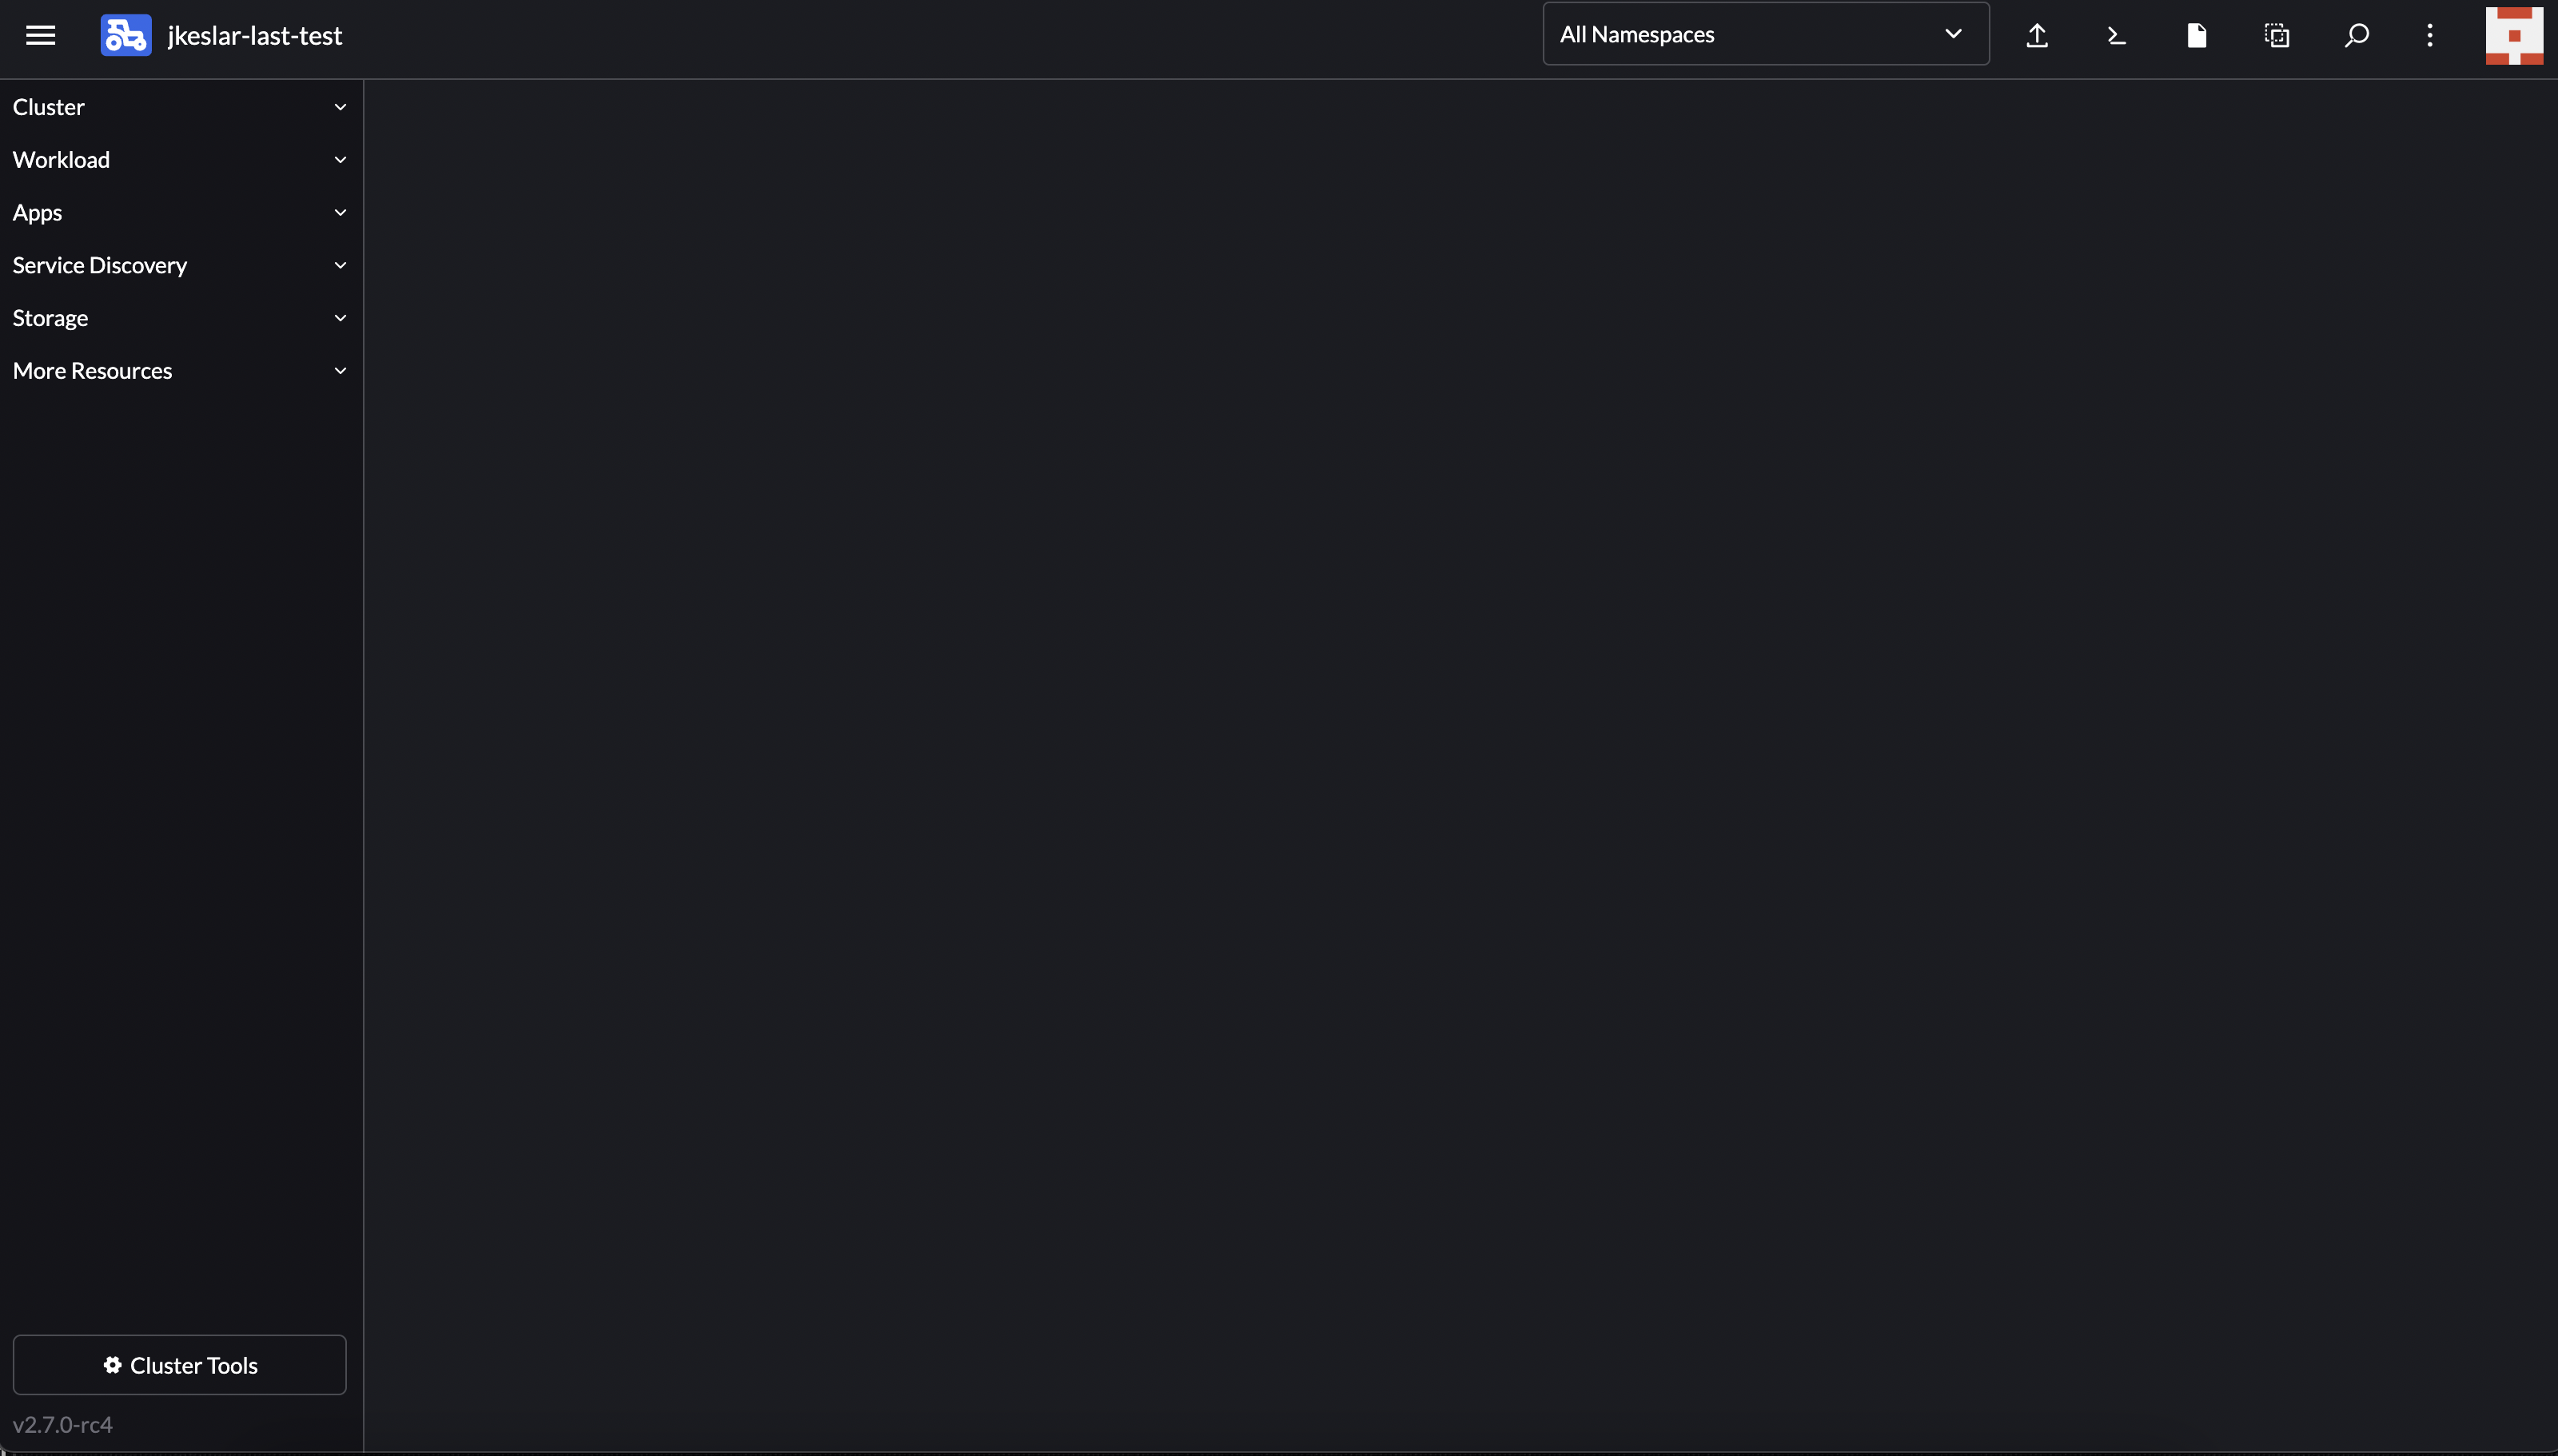This screenshot has height=1456, width=2558.
Task: Expand the Service Discovery section
Action: [x=180, y=264]
